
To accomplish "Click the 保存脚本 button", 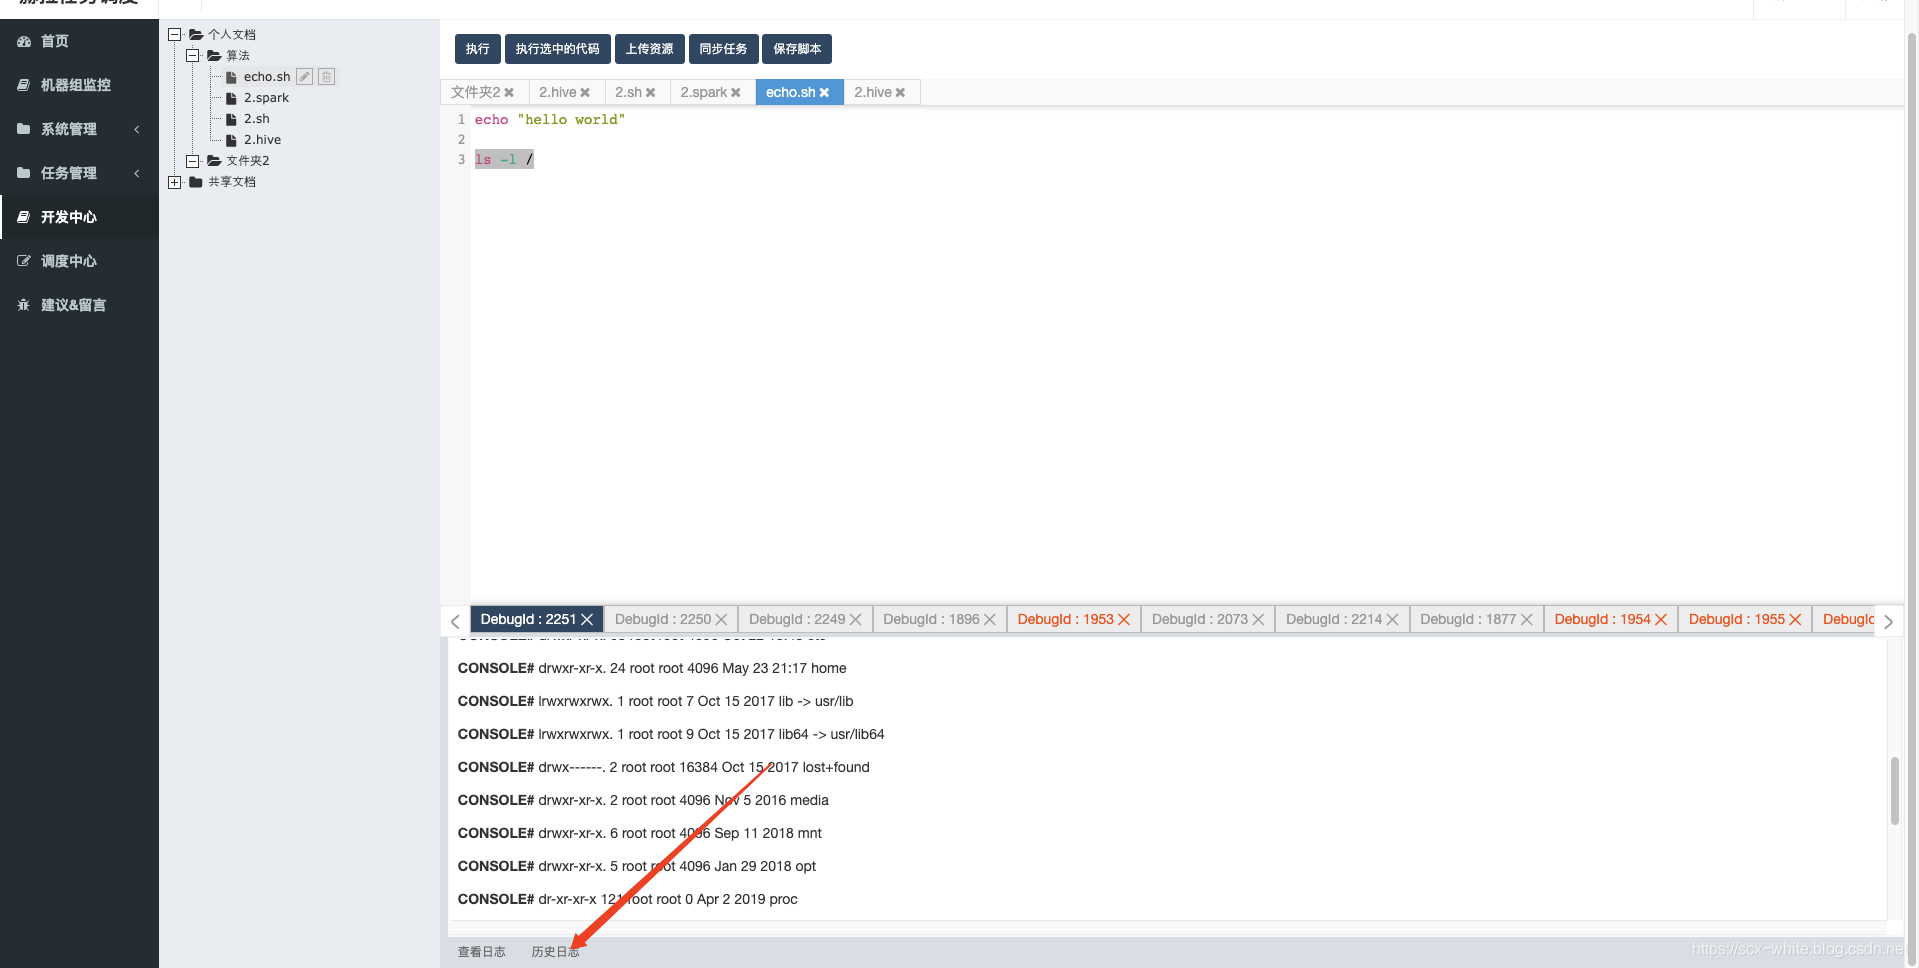I will coord(796,49).
